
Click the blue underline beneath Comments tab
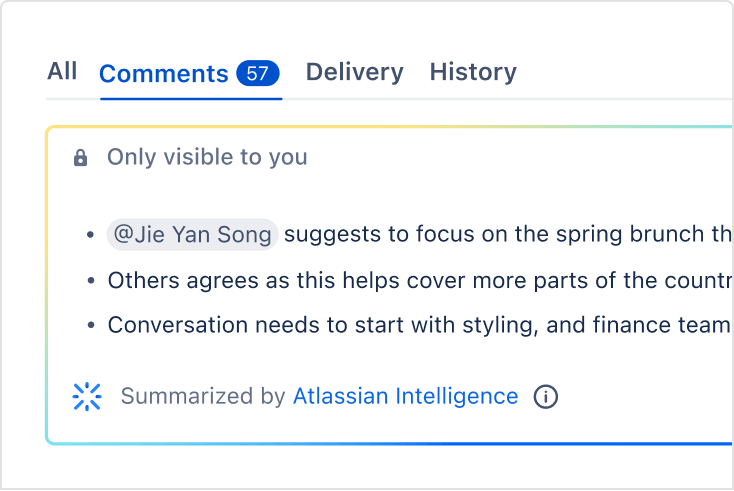point(191,98)
